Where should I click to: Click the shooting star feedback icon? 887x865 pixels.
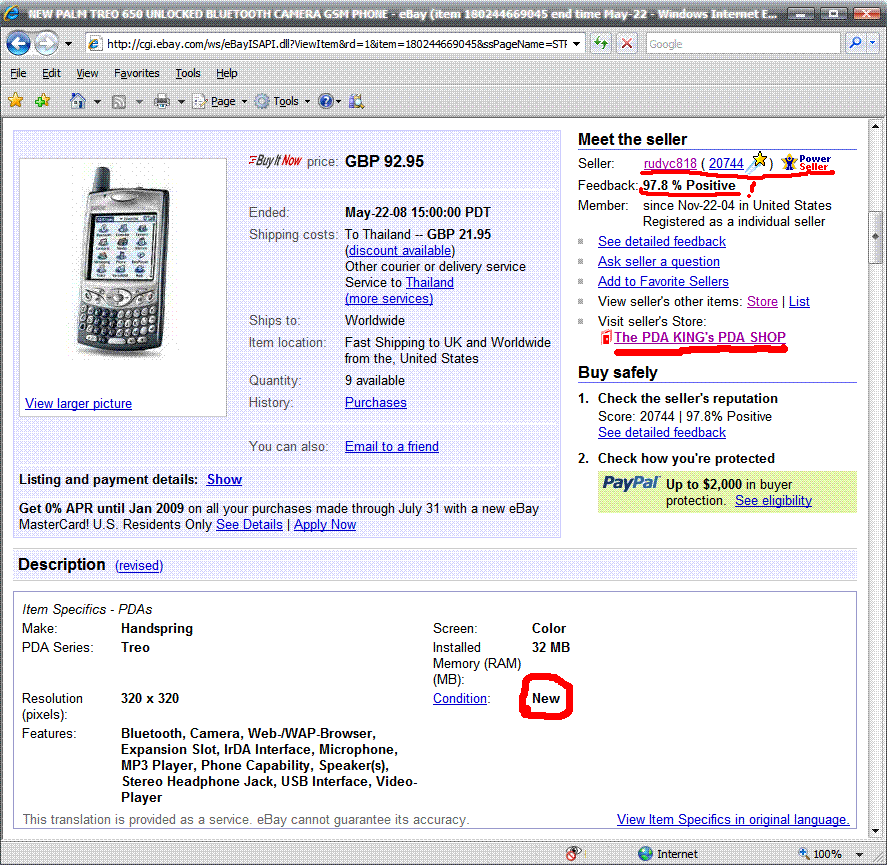click(x=756, y=162)
